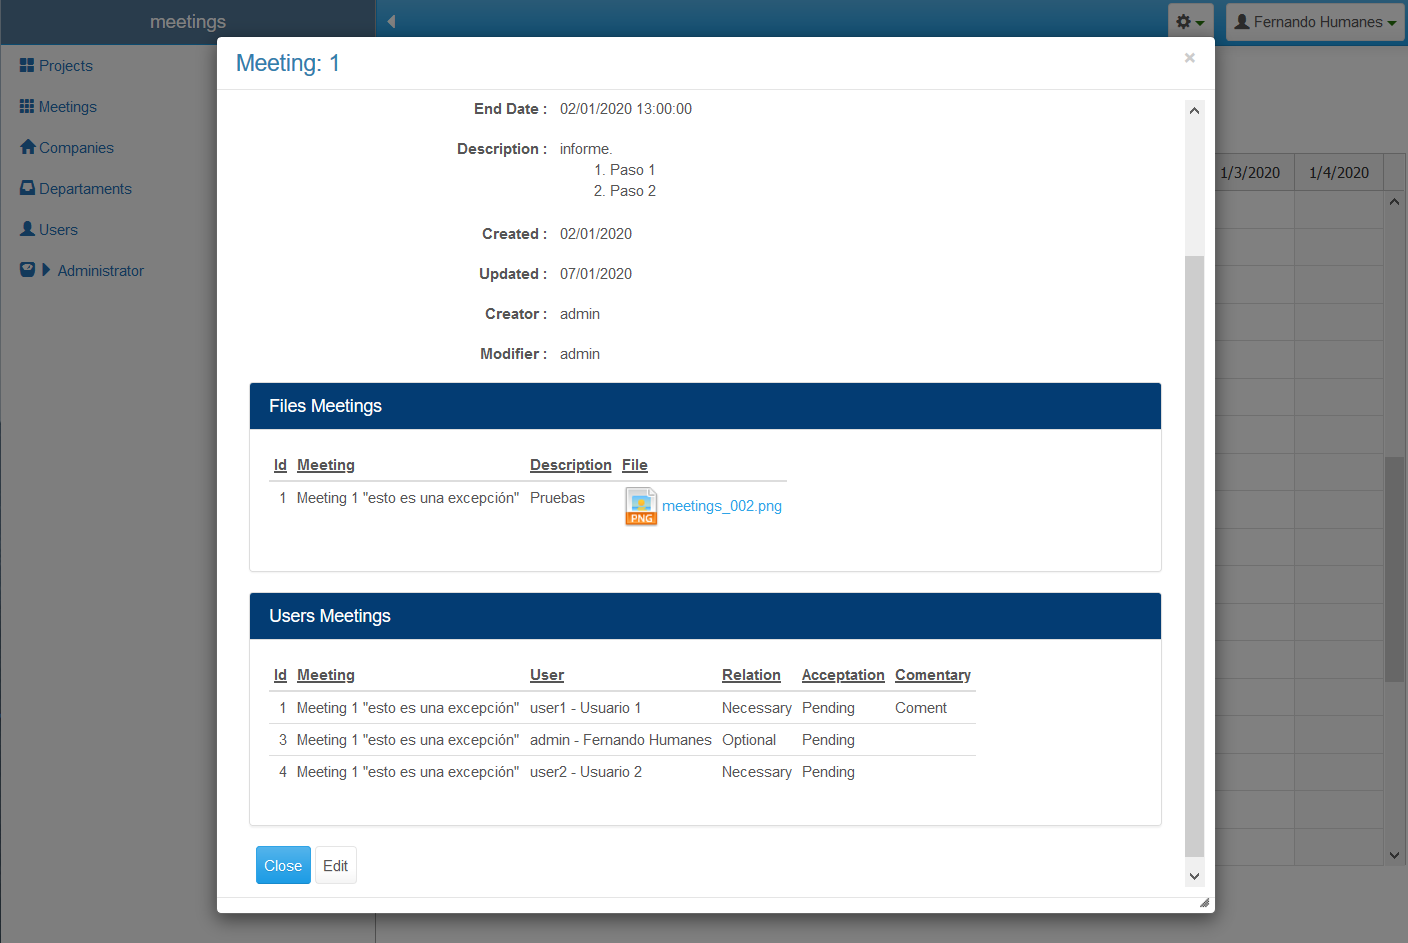The image size is (1408, 943).
Task: Click the dialog scrollbar up arrow
Action: click(1194, 110)
